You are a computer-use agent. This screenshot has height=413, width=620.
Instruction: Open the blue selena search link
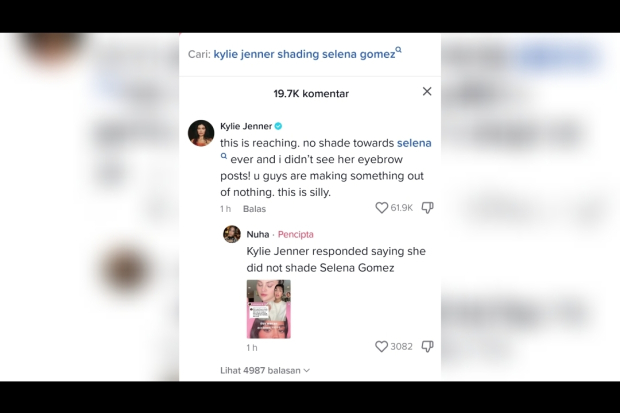(414, 143)
